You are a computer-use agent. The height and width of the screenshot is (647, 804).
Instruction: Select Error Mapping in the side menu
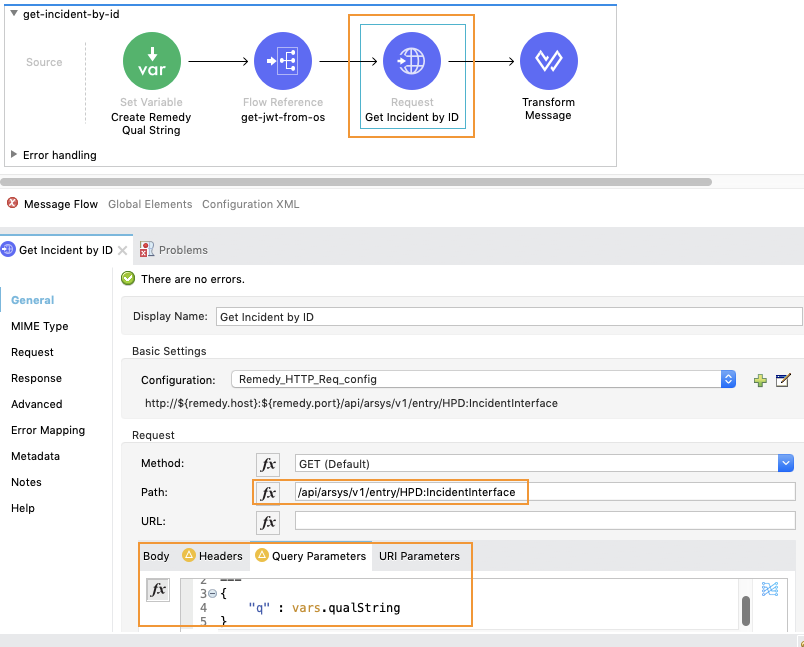[48, 430]
